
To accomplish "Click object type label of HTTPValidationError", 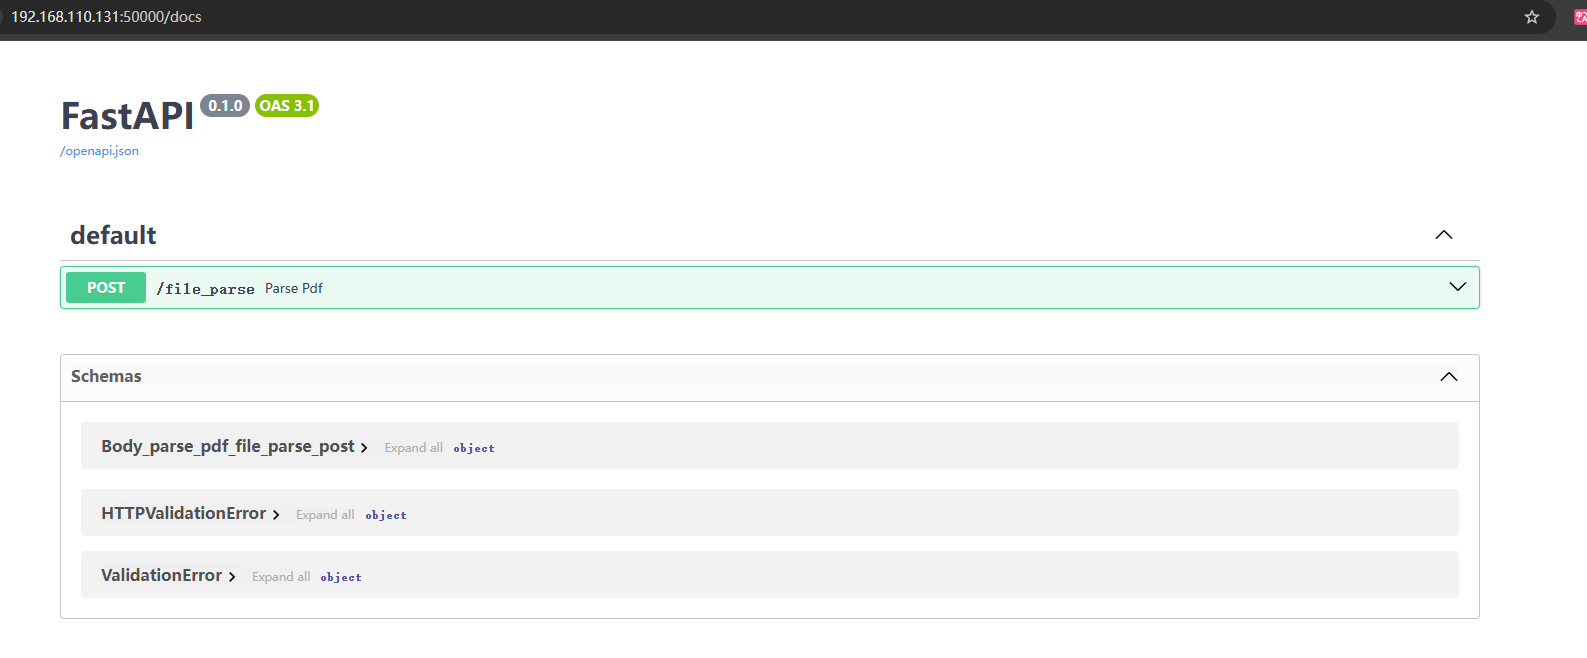I will click(x=386, y=515).
